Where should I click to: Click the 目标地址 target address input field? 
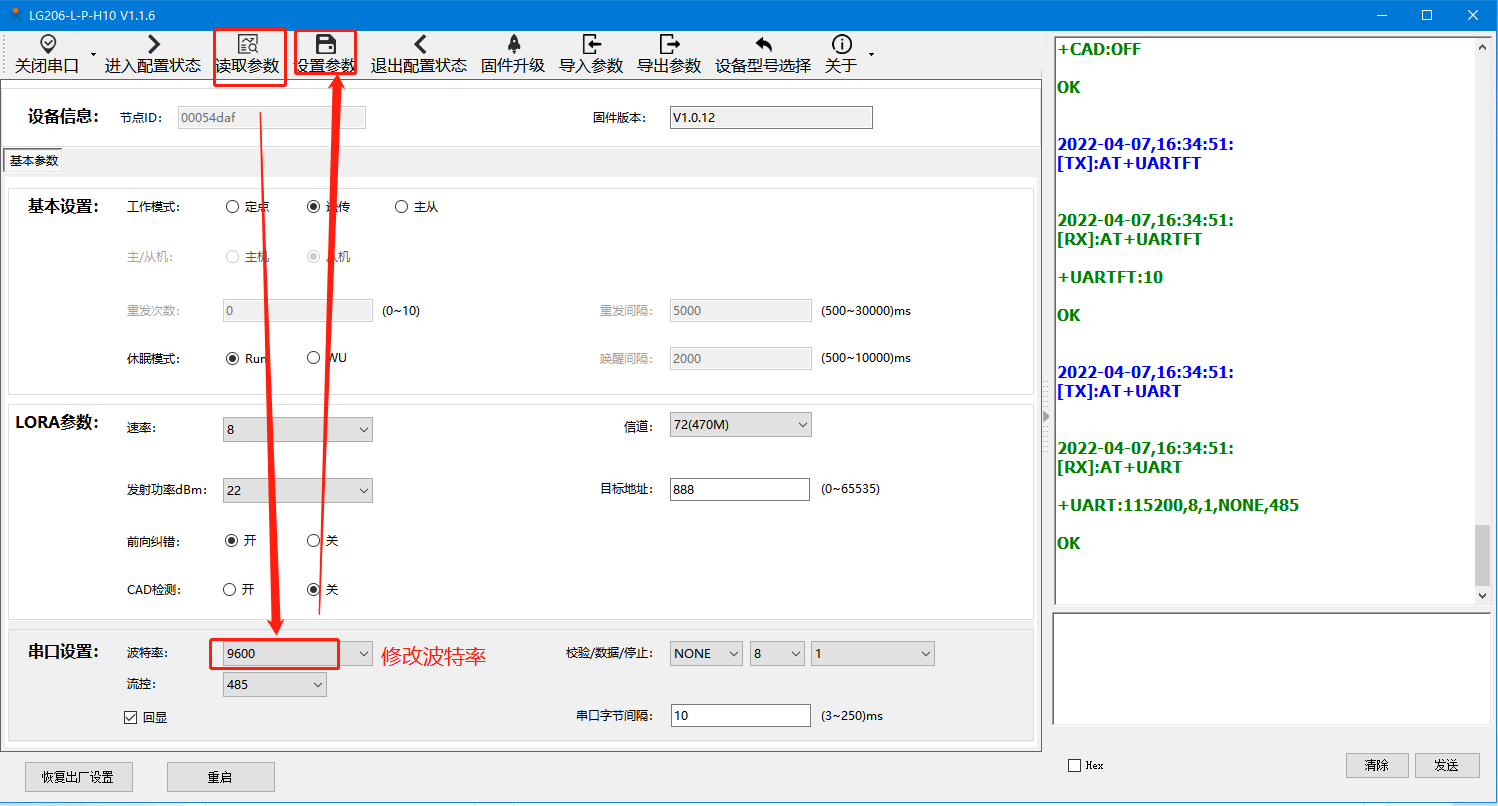[739, 490]
